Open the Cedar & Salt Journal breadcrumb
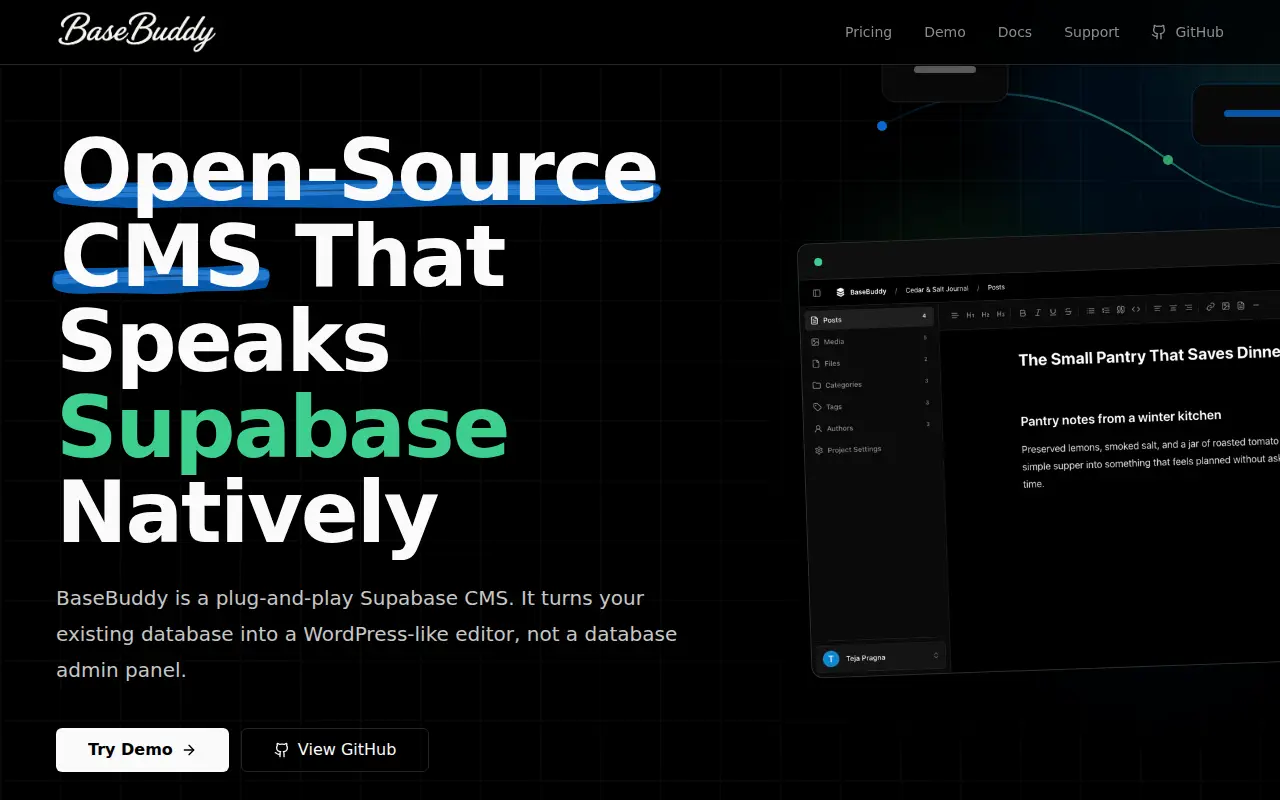Screen dimensions: 1280x800 pos(937,289)
